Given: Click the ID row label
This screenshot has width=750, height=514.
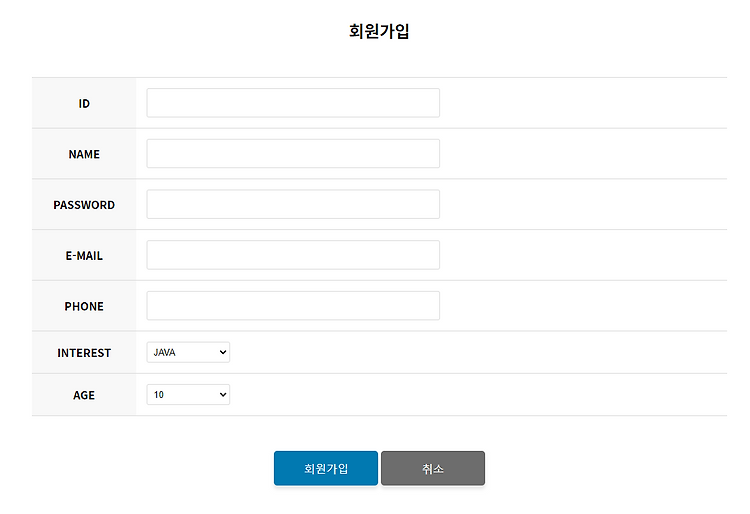Looking at the screenshot, I should click(x=84, y=104).
